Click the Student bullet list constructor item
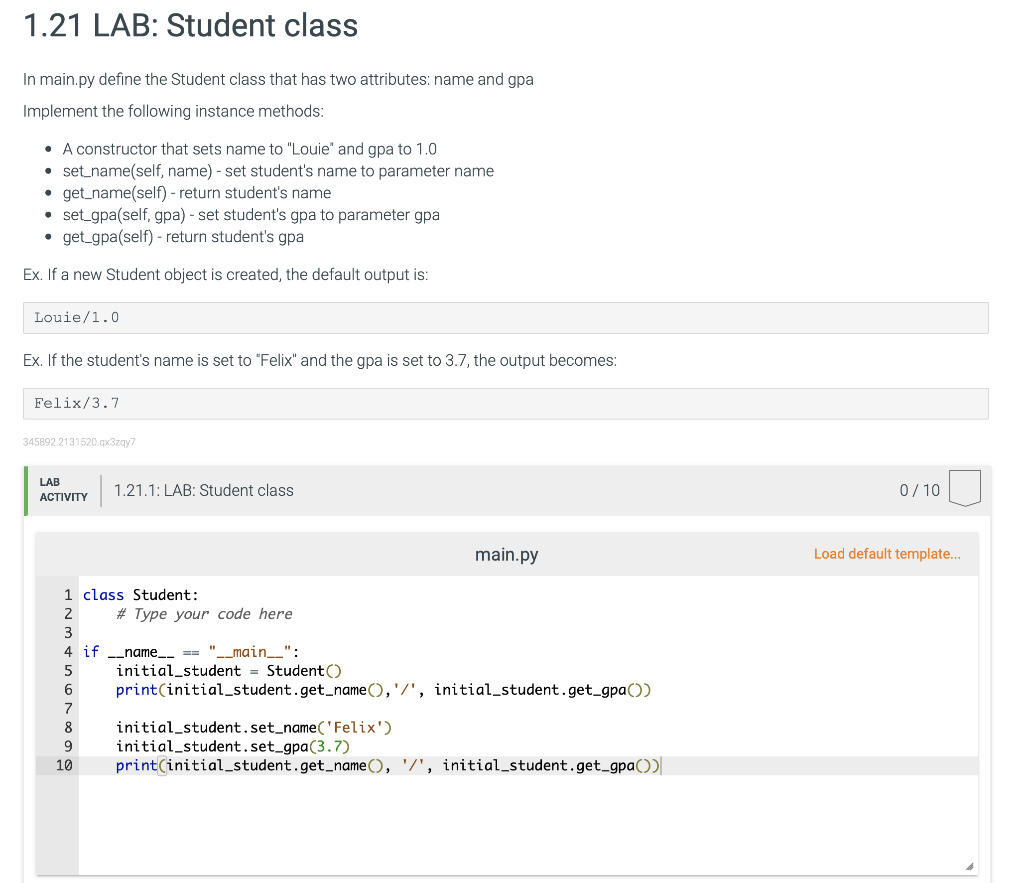Screen dimensions: 1024x883 (251, 148)
